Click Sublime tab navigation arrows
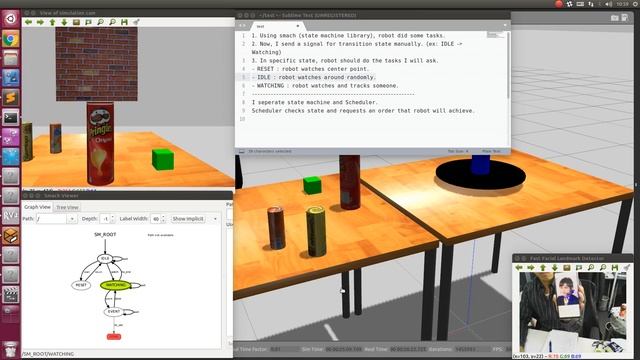Screen dimensions: 640x360 click(242, 26)
